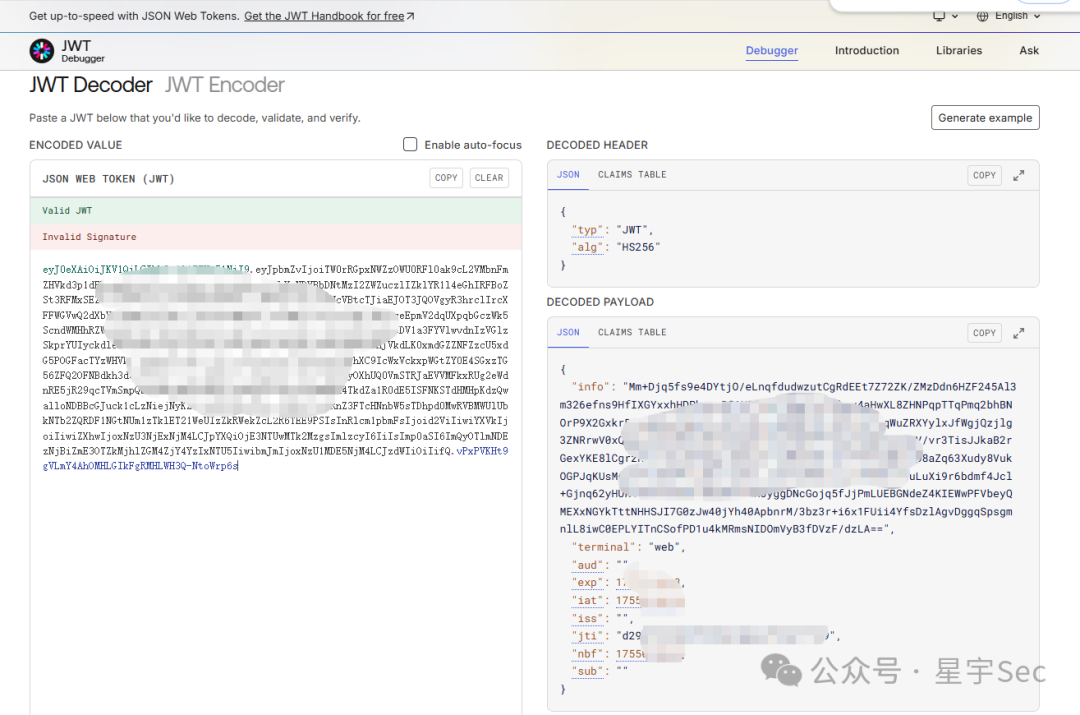The image size is (1080, 715).
Task: Click the "sub" claim key in payload
Action: click(590, 672)
